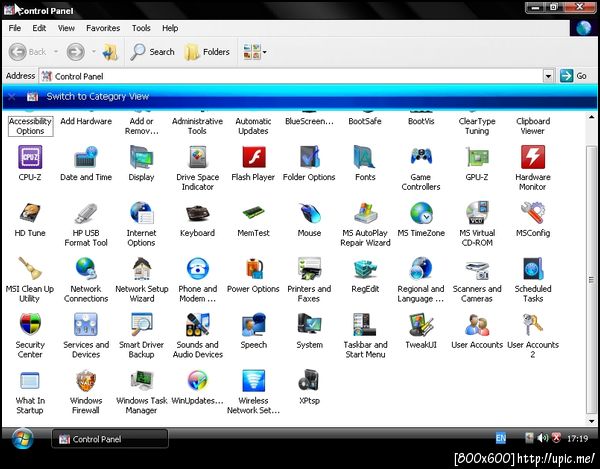This screenshot has height=469, width=600.
Task: Click Switch to Category View
Action: 97,96
